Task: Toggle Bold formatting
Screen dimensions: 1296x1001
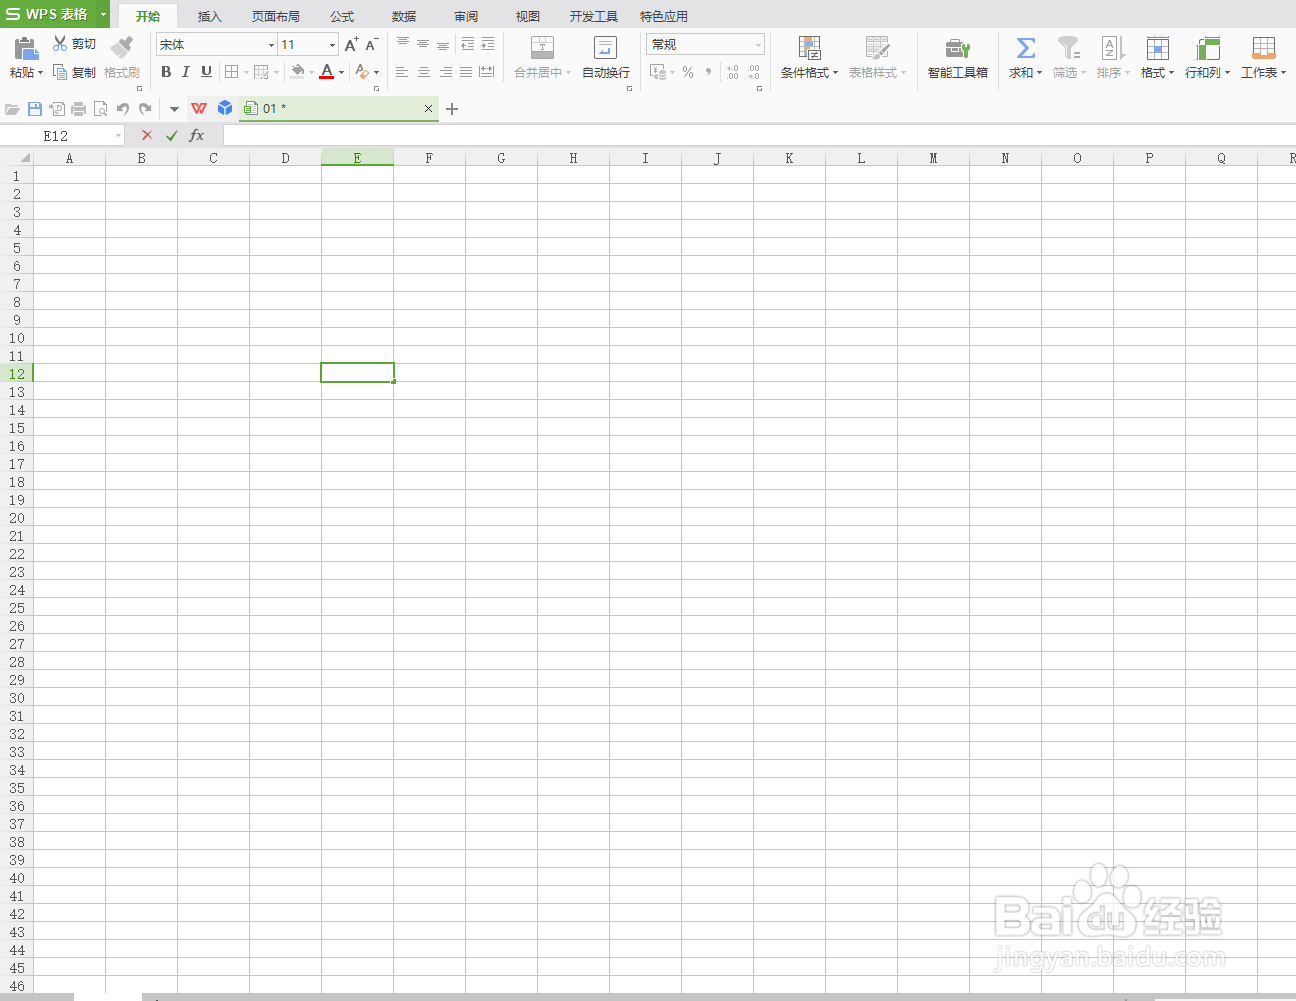Action: [x=166, y=72]
